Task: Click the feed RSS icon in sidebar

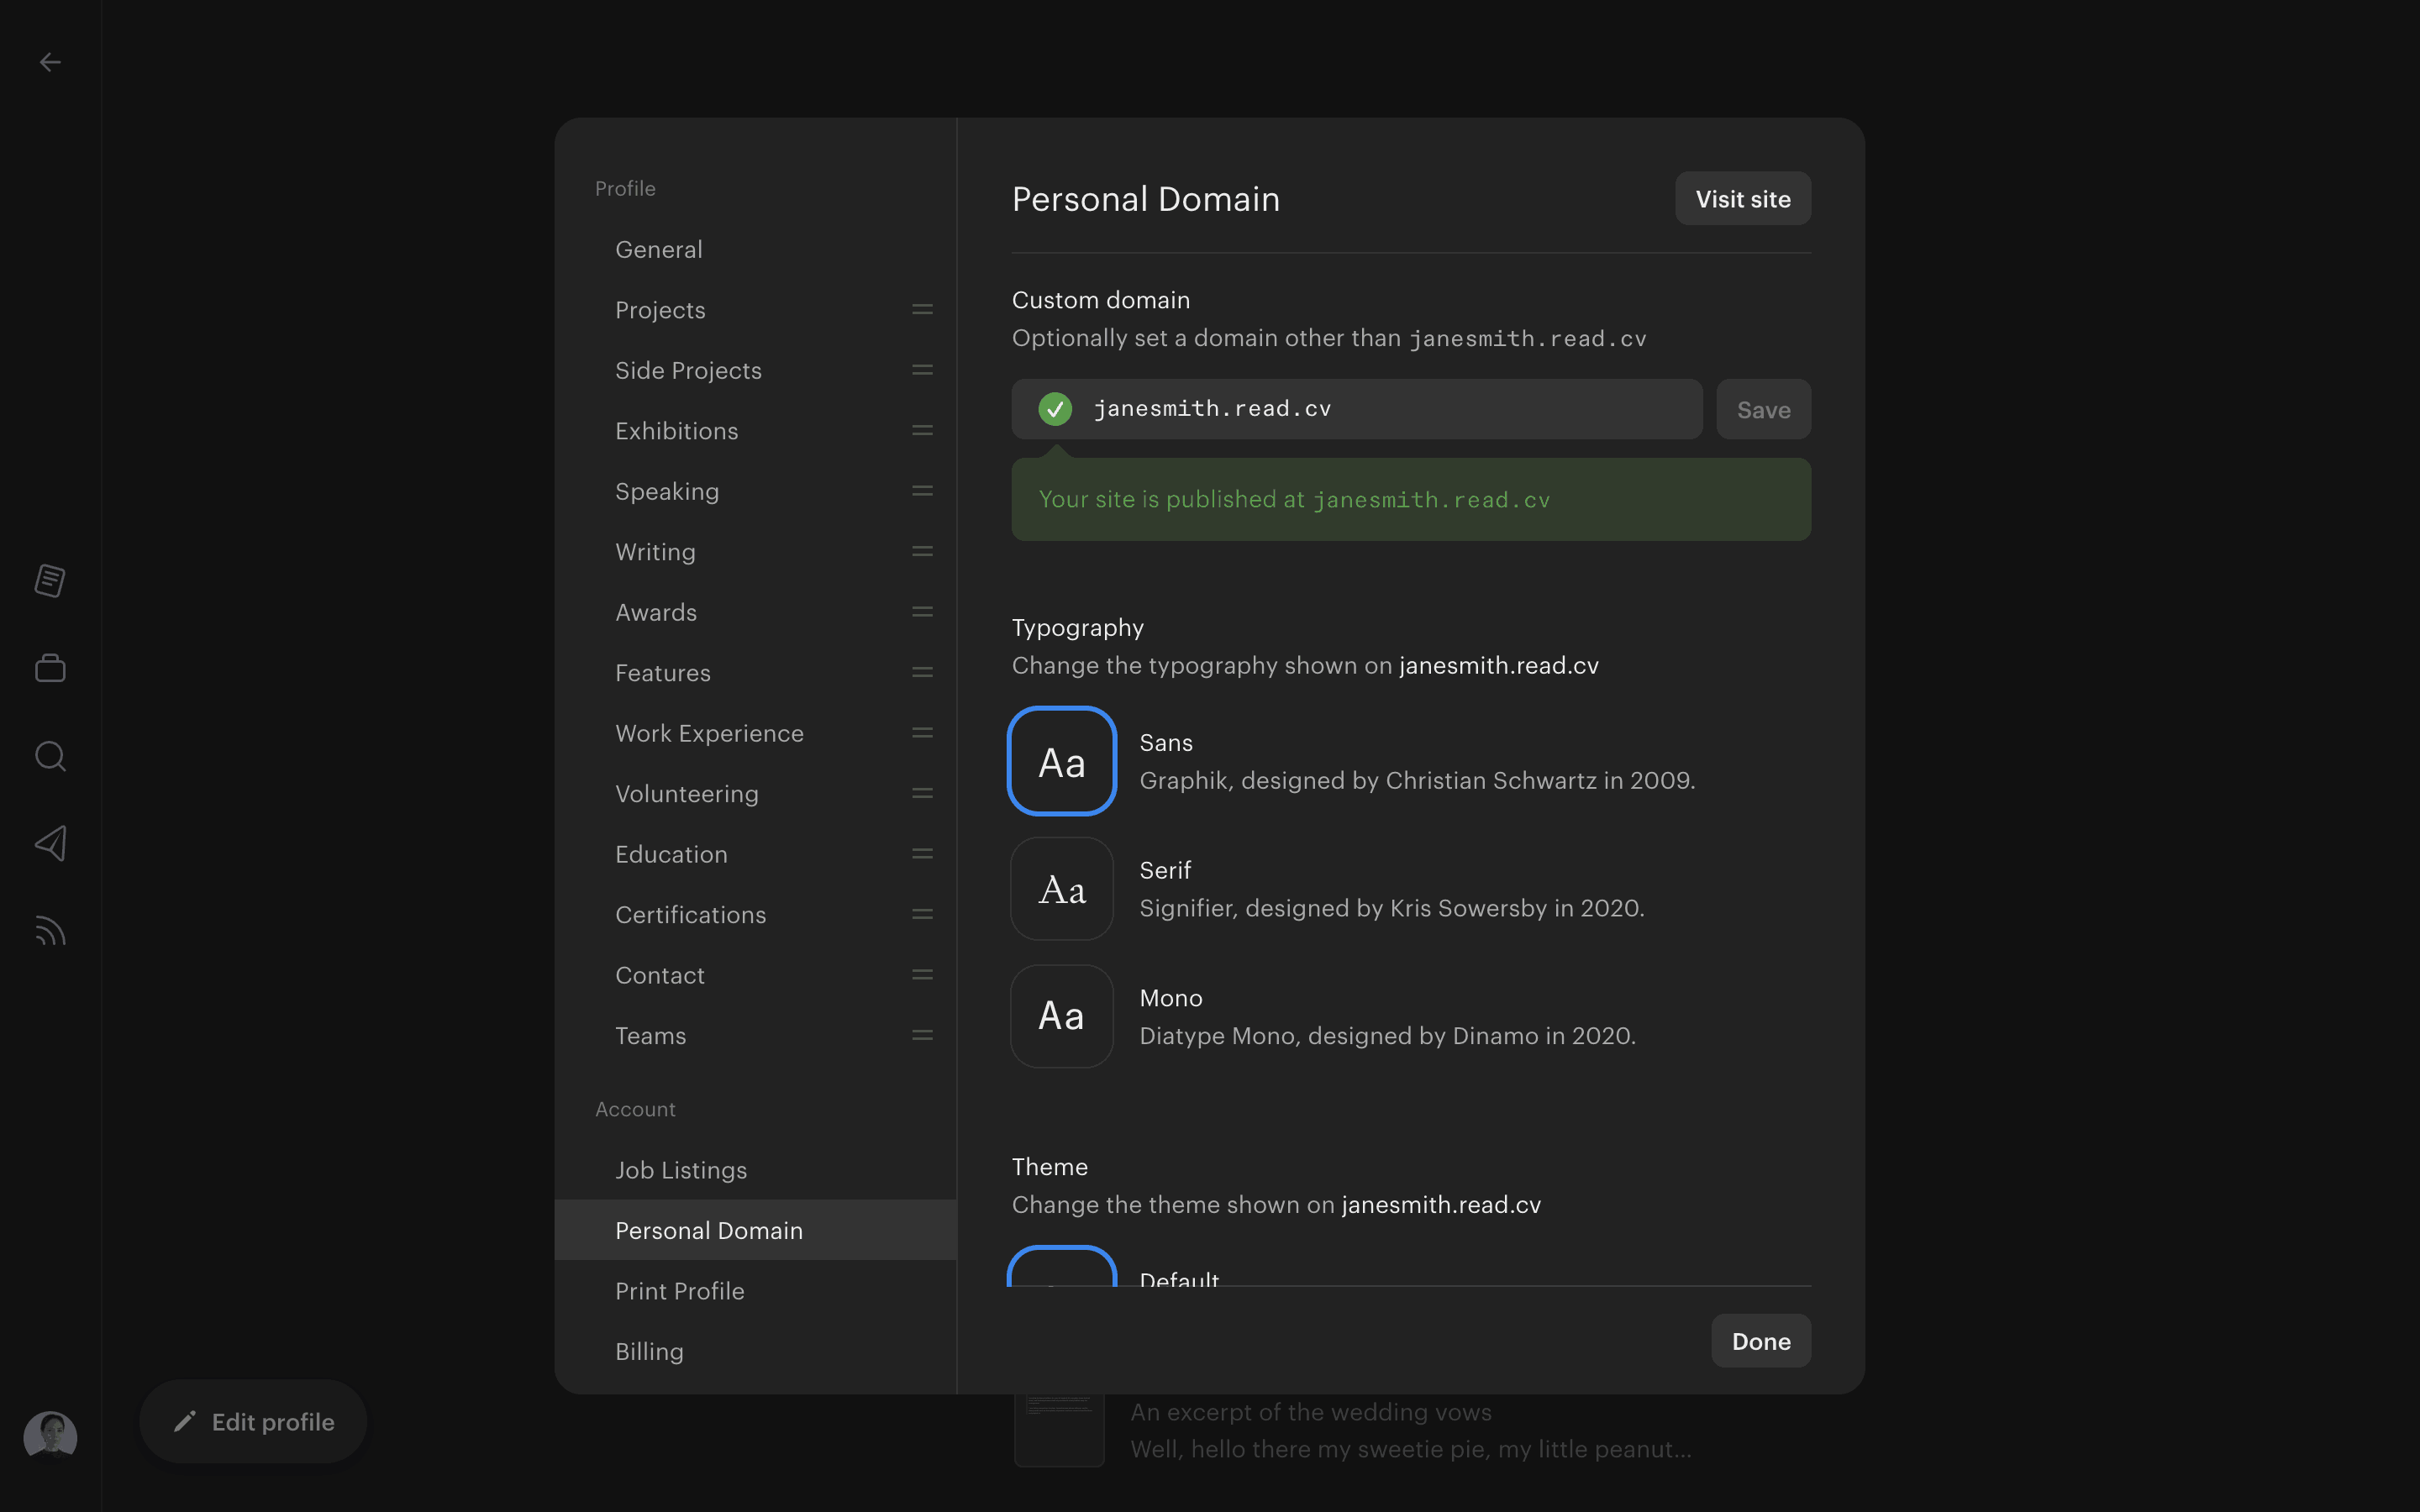Action: click(50, 931)
